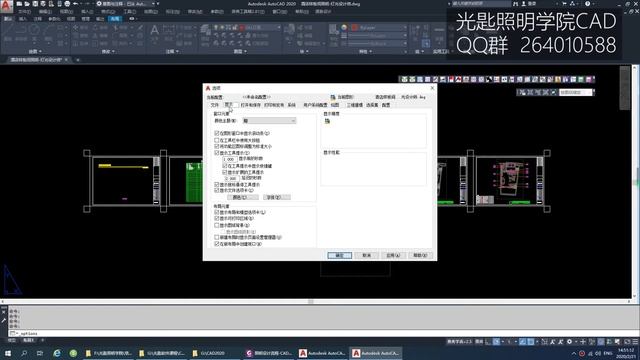The height and width of the screenshot is (360, 640).
Task: Switch to Open and Save tab in Options
Action: click(x=250, y=105)
